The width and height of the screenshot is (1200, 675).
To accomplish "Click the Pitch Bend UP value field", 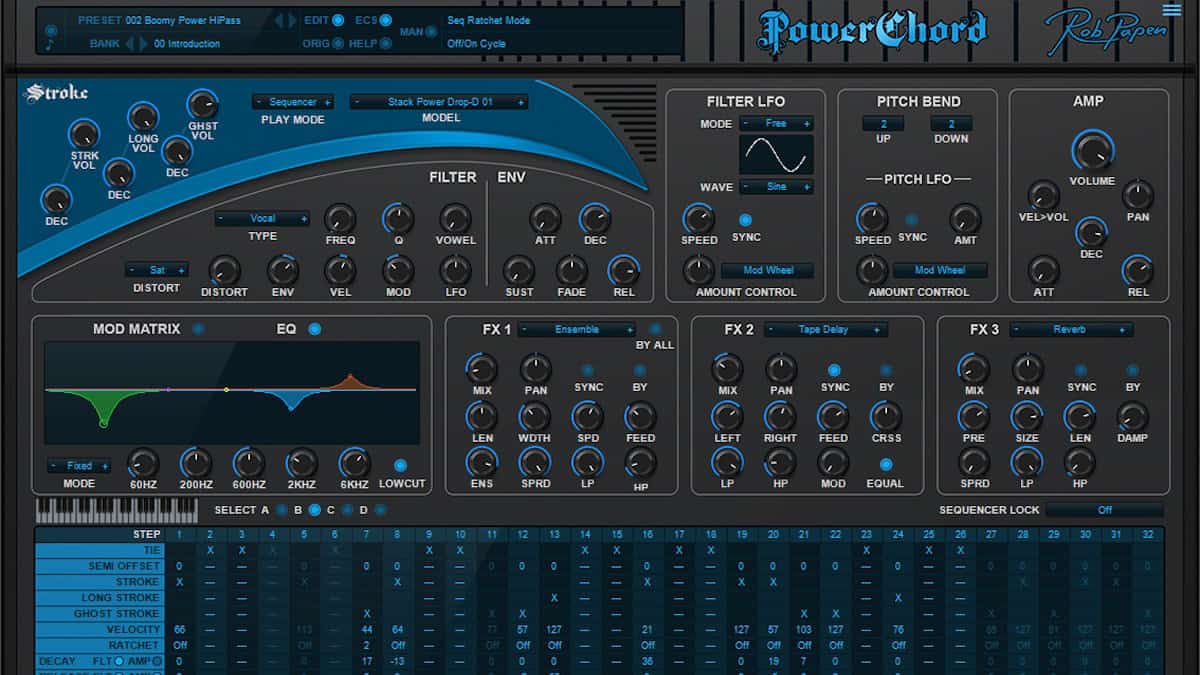I will tap(883, 124).
